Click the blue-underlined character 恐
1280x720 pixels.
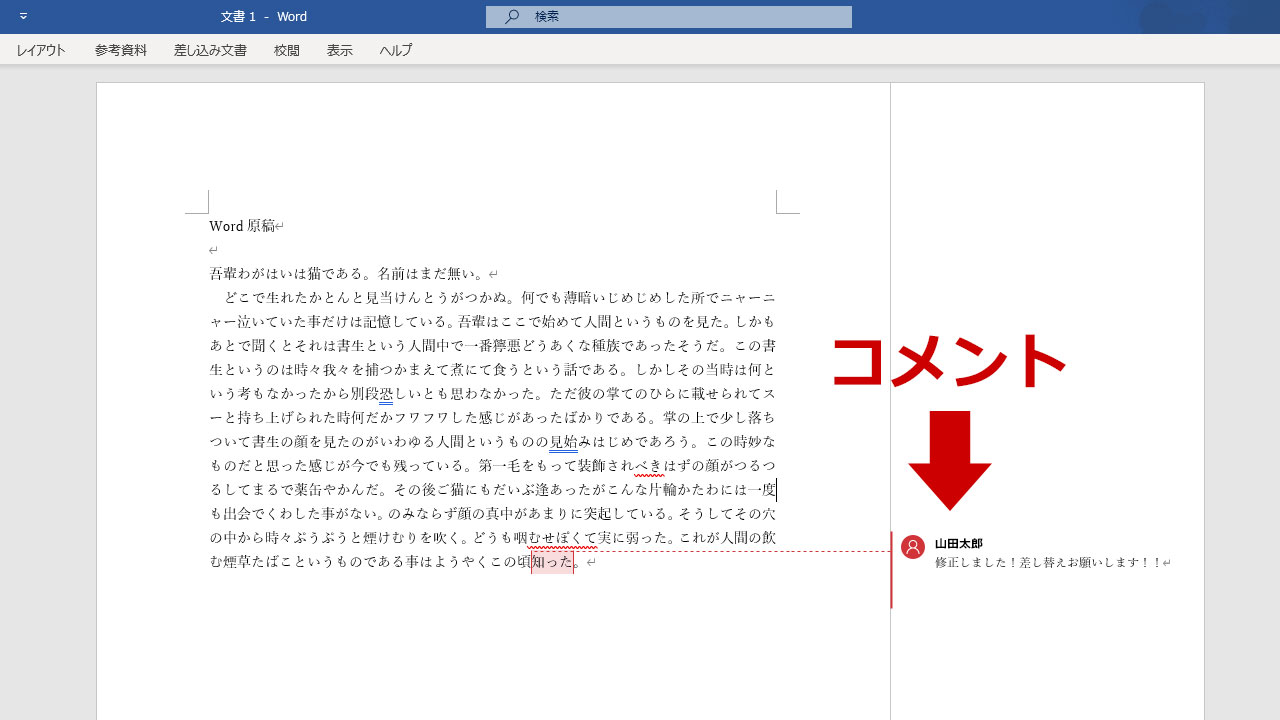pyautogui.click(x=386, y=394)
